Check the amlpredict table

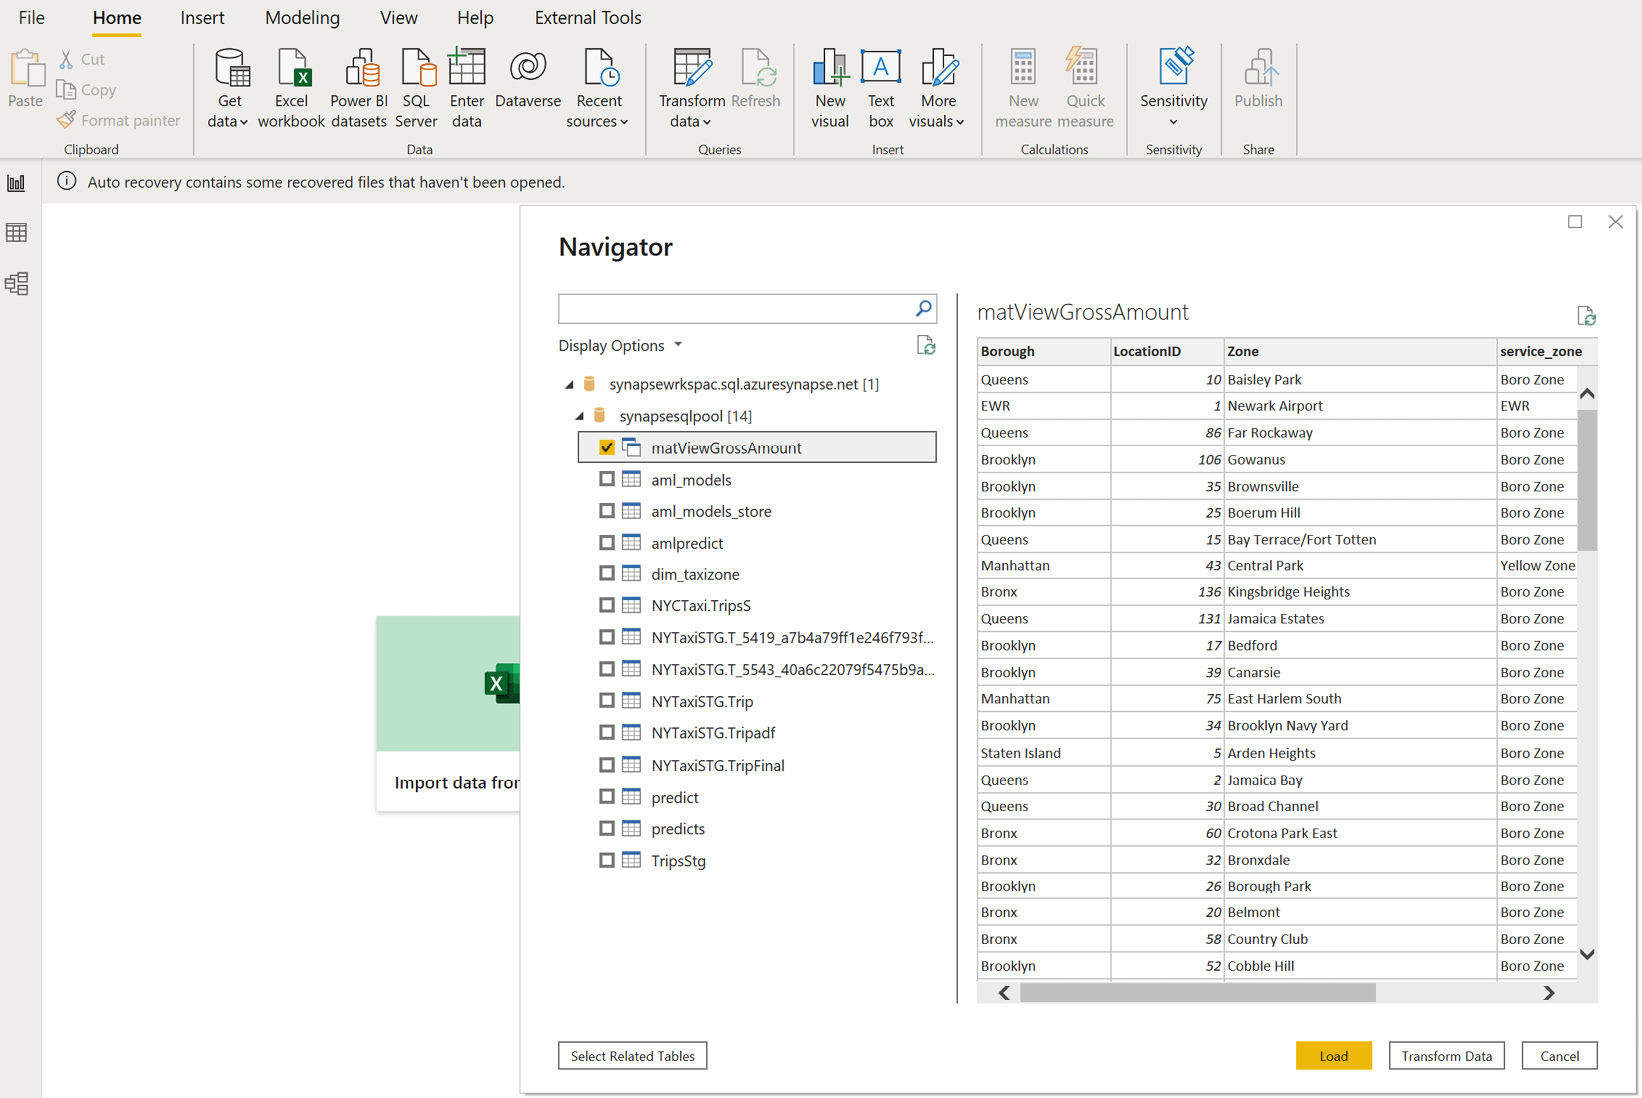(607, 543)
